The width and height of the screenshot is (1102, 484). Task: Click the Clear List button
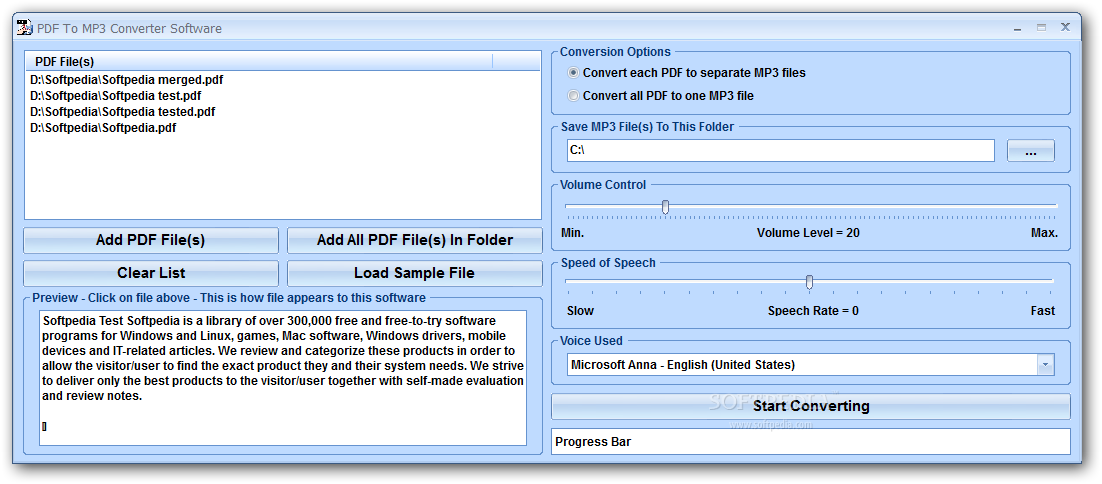(x=150, y=273)
